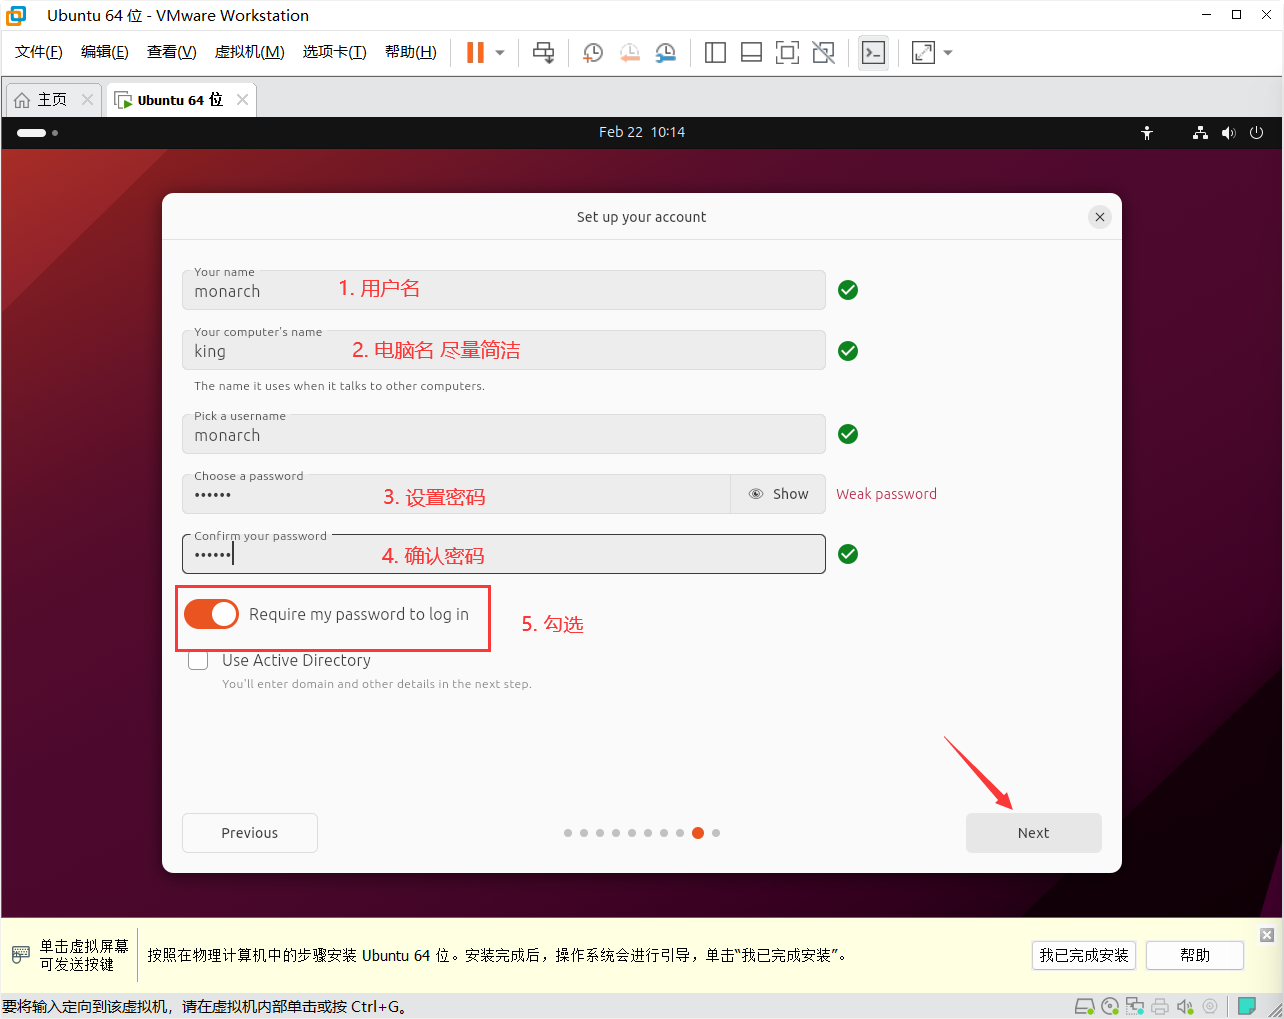Click the Confirm your password field

click(504, 554)
